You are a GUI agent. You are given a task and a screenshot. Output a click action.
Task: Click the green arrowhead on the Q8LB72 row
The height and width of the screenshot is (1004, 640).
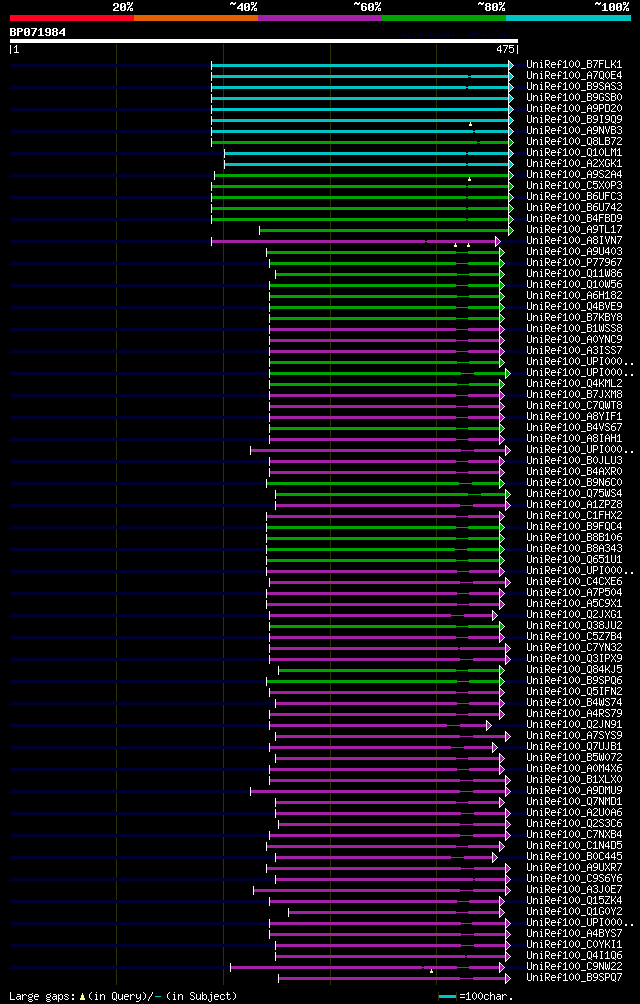coord(511,142)
